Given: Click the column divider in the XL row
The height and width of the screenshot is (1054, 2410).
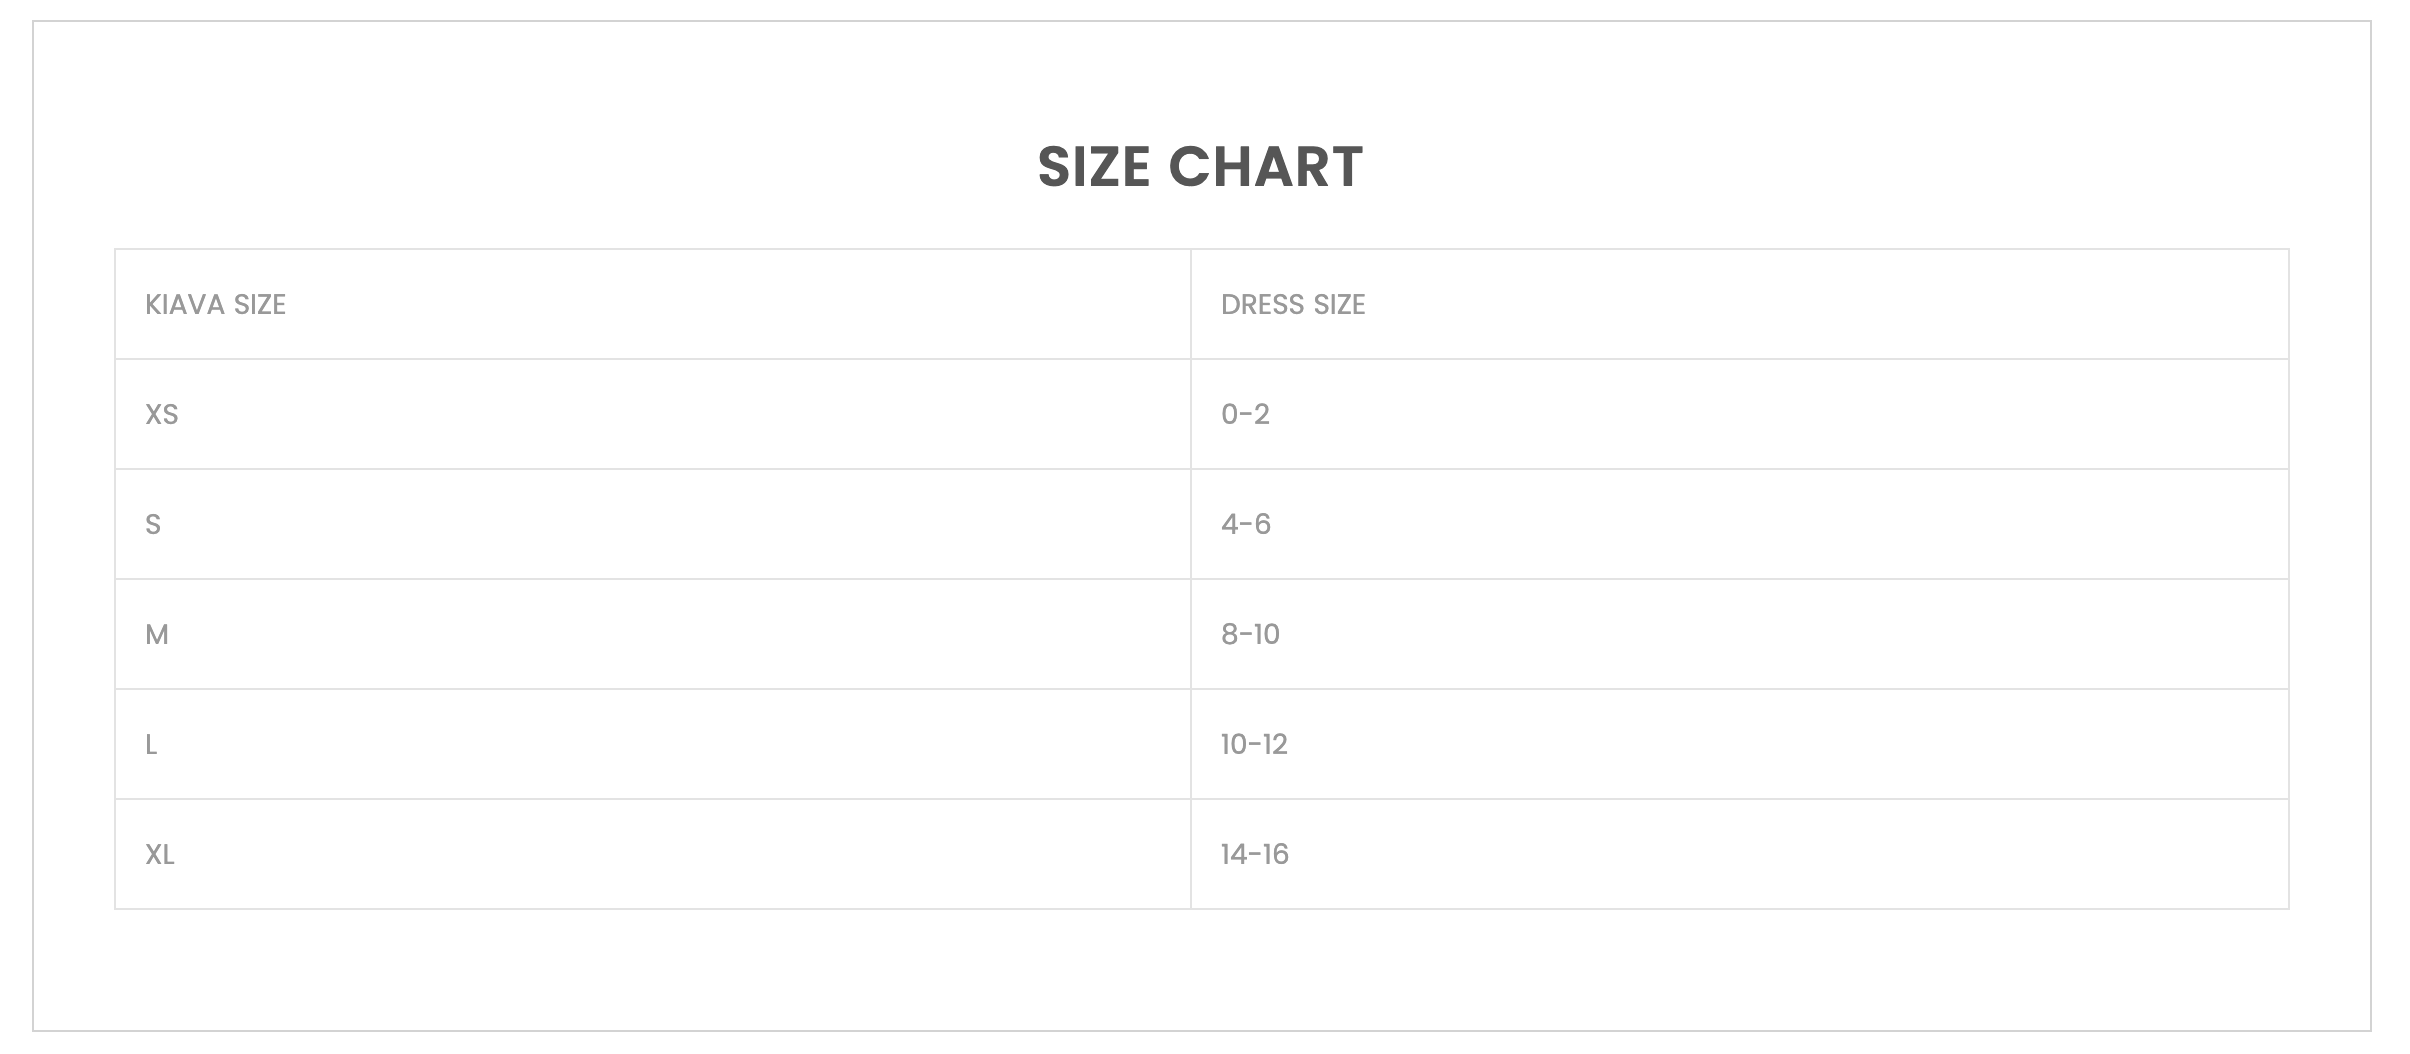Looking at the screenshot, I should click(1191, 854).
